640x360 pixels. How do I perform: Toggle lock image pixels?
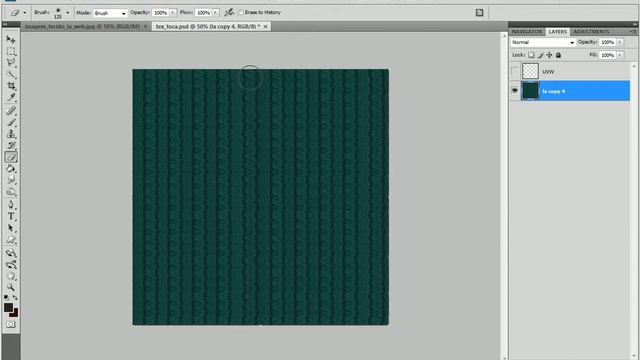(540, 55)
